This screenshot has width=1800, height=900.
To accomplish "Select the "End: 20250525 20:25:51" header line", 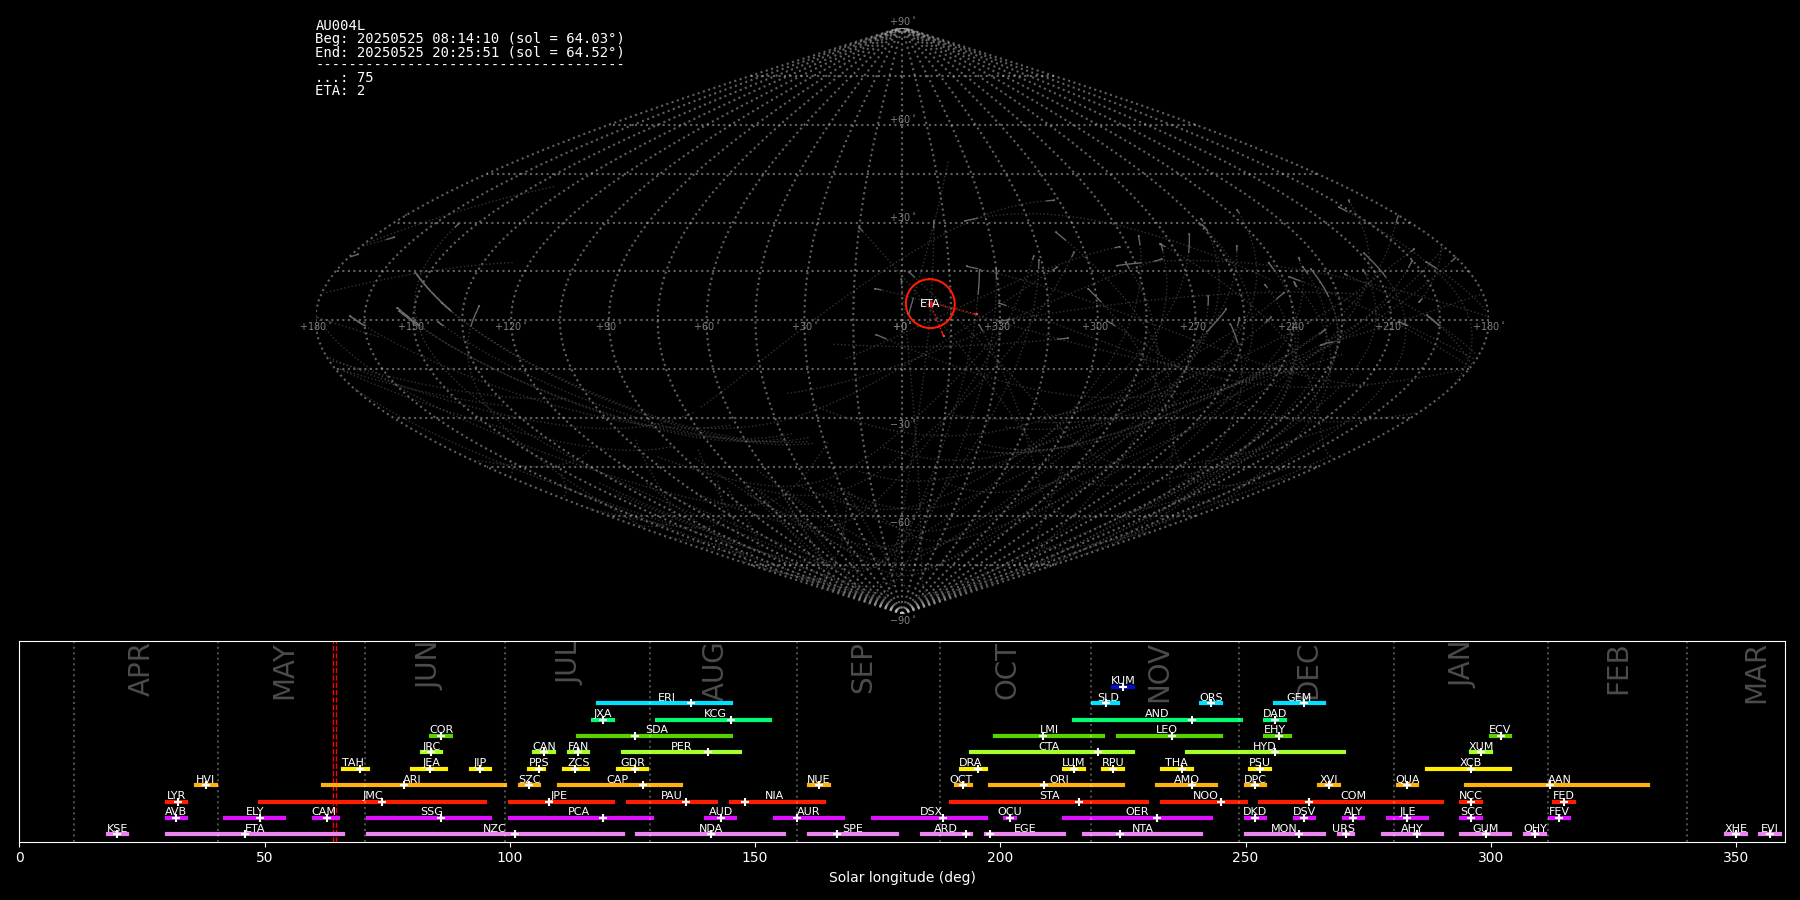I will 469,52.
